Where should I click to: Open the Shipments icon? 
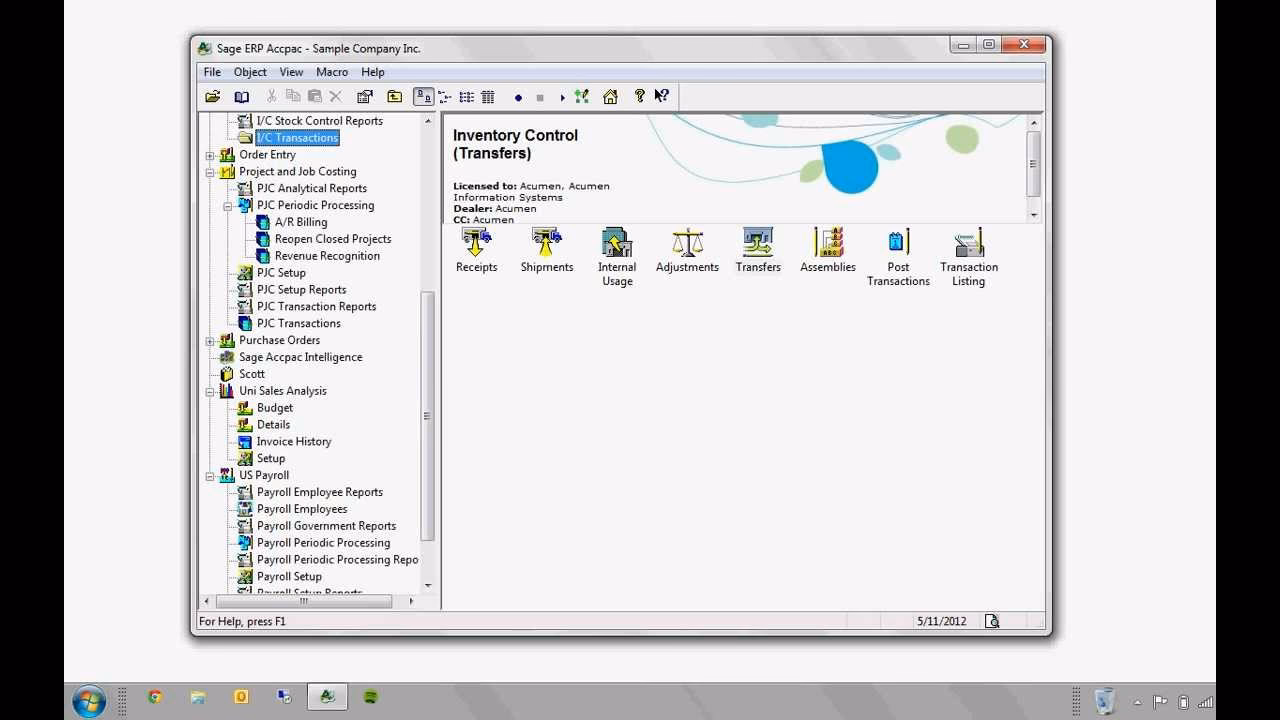pyautogui.click(x=546, y=247)
